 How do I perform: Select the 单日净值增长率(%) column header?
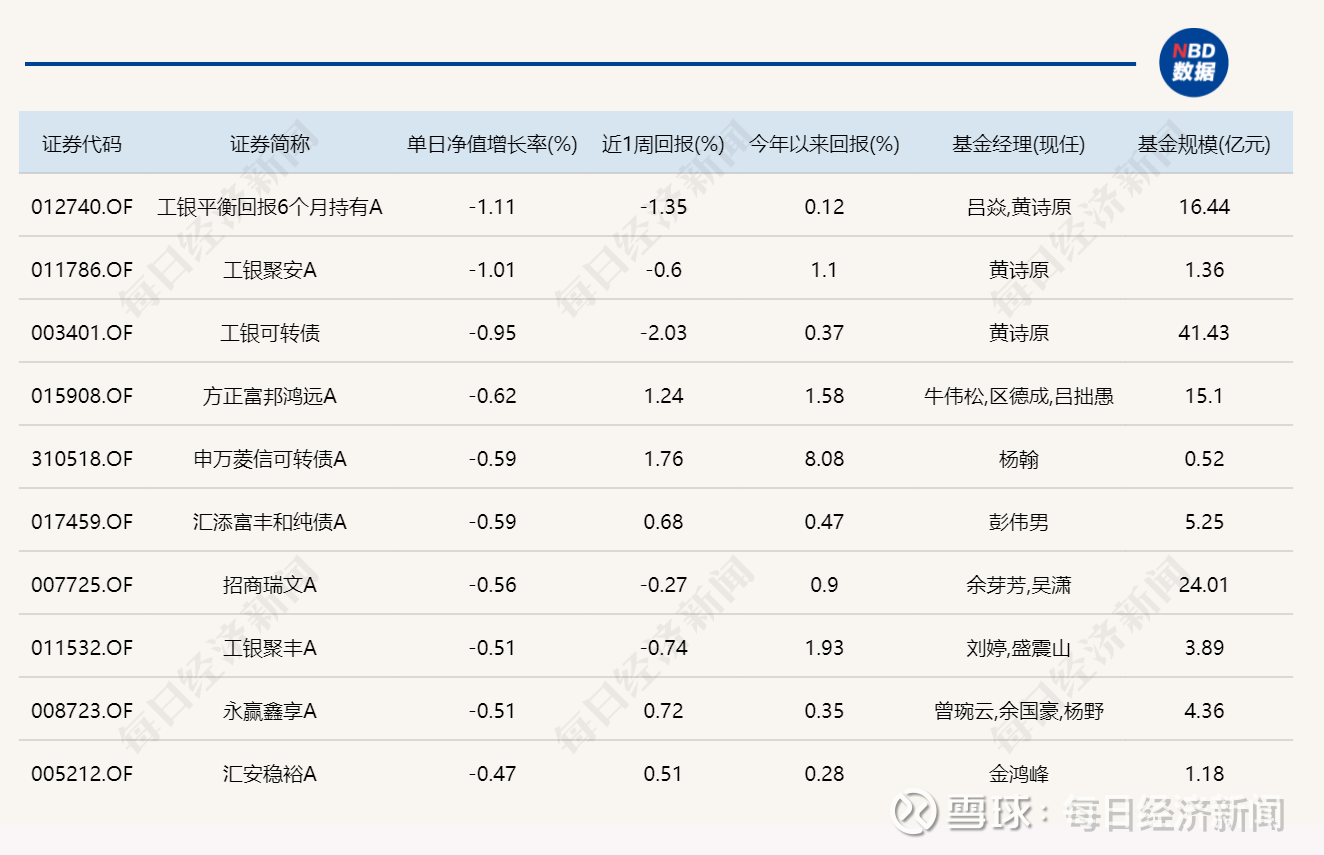click(x=492, y=144)
